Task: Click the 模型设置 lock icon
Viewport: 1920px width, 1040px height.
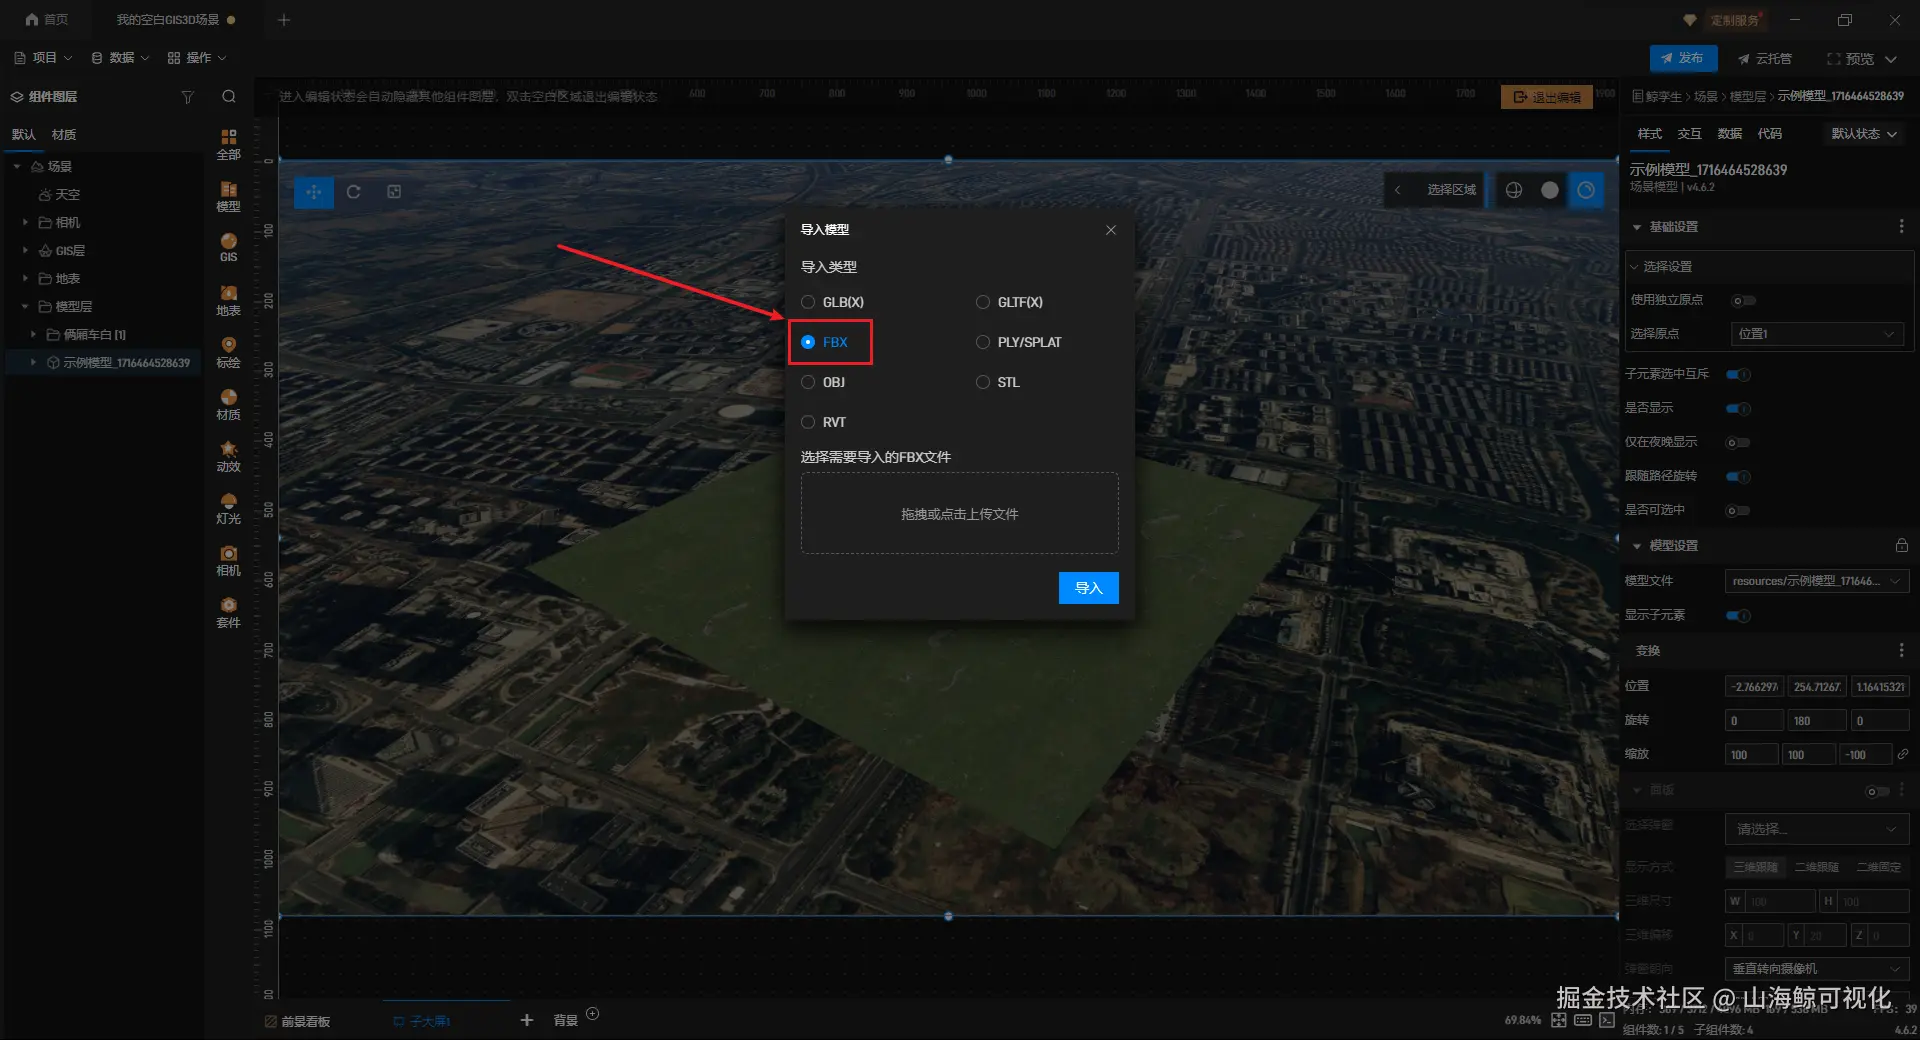Action: (x=1902, y=545)
